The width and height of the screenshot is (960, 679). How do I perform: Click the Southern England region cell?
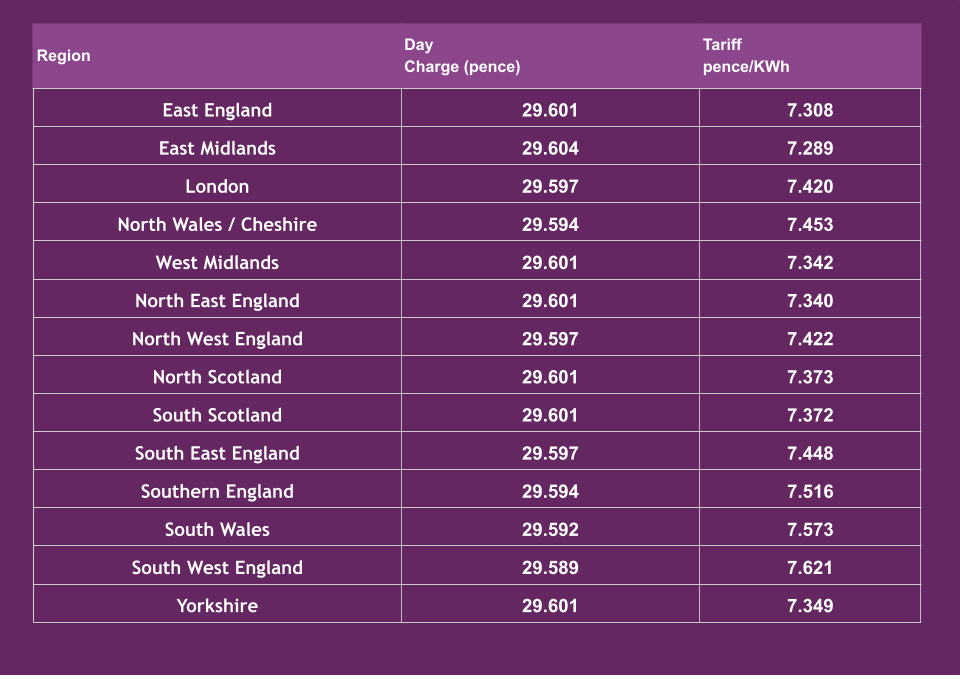pyautogui.click(x=217, y=490)
